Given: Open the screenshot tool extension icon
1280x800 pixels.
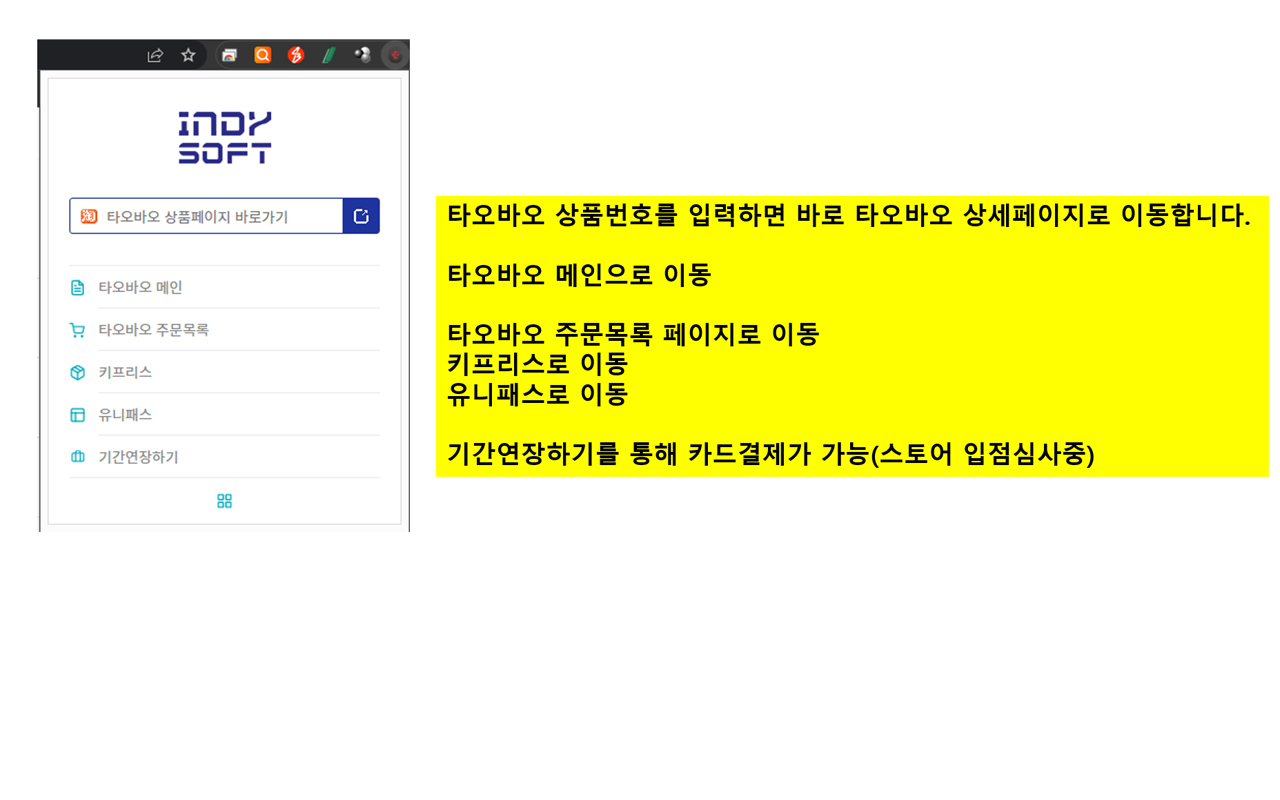Looking at the screenshot, I should tap(229, 55).
